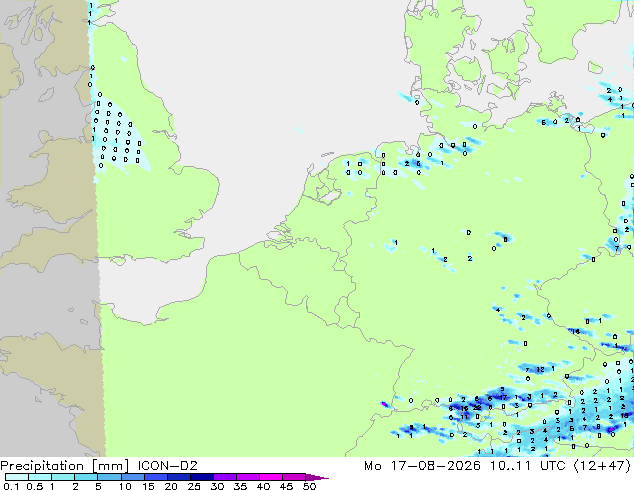
Task: Select the legend swatch between 35 and 40
Action: click(x=247, y=477)
